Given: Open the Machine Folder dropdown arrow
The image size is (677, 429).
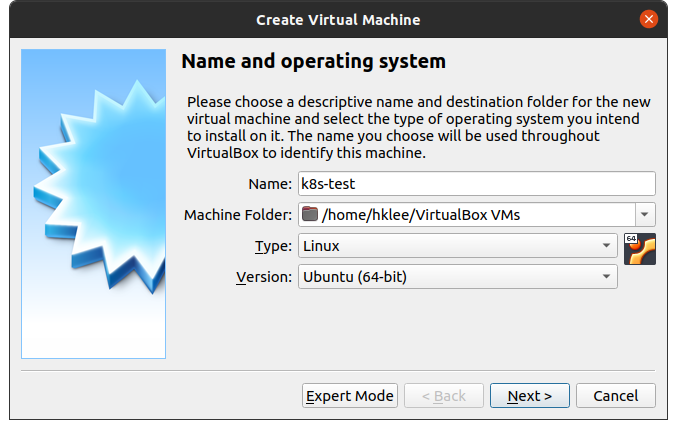Looking at the screenshot, I should tap(645, 214).
